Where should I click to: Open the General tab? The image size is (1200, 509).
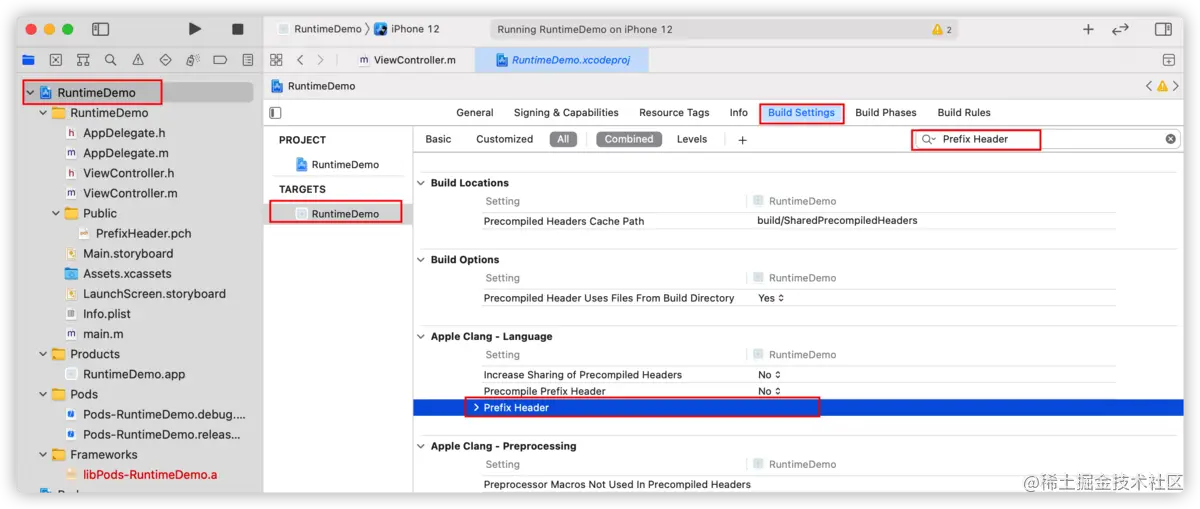coord(475,113)
